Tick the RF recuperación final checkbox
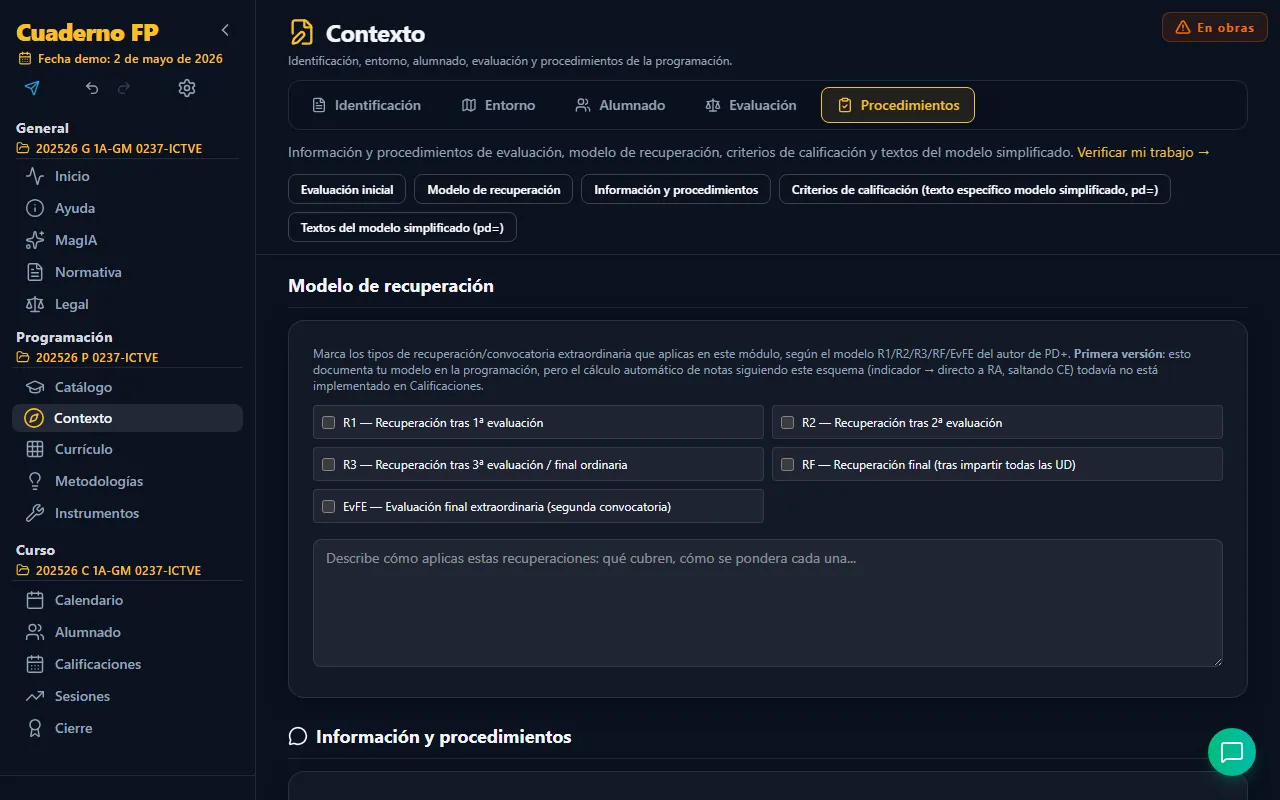The width and height of the screenshot is (1280, 800). click(788, 465)
